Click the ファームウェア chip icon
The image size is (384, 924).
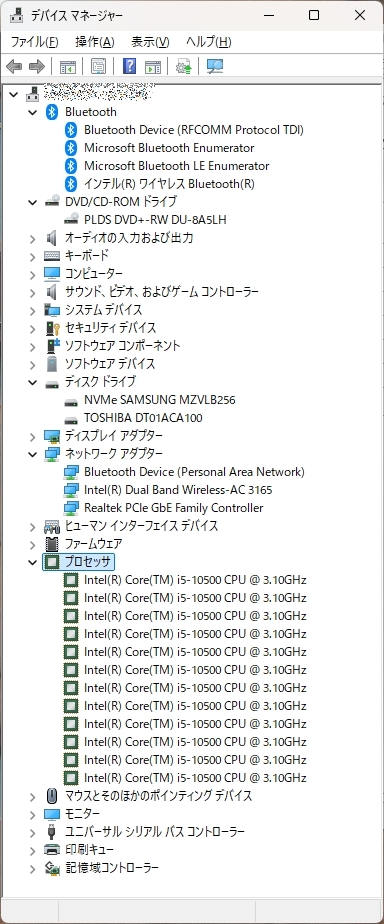pyautogui.click(x=52, y=543)
